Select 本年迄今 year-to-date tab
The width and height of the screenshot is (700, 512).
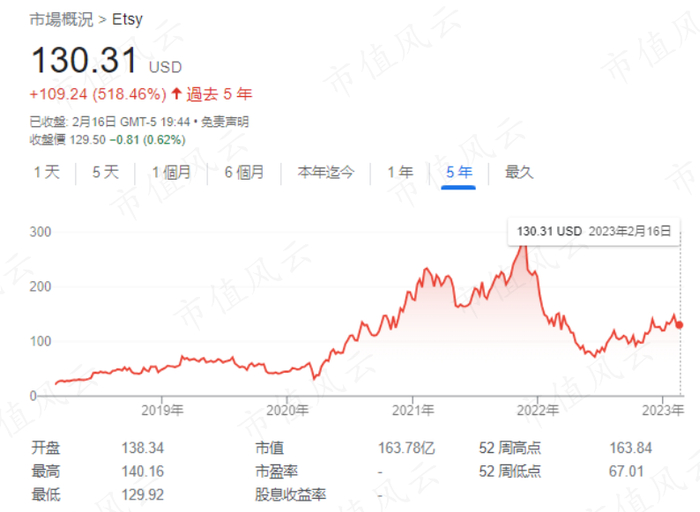pos(326,172)
